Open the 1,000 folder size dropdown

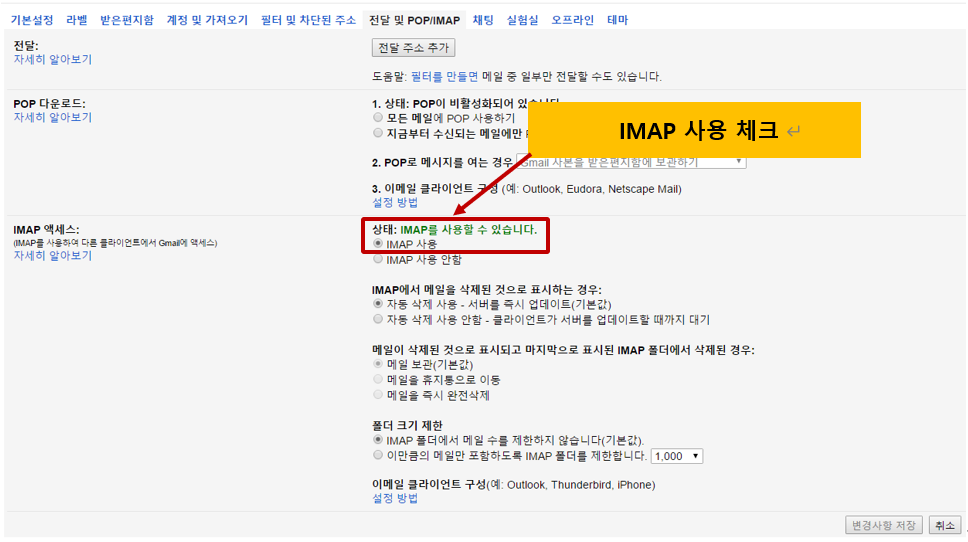coord(677,456)
